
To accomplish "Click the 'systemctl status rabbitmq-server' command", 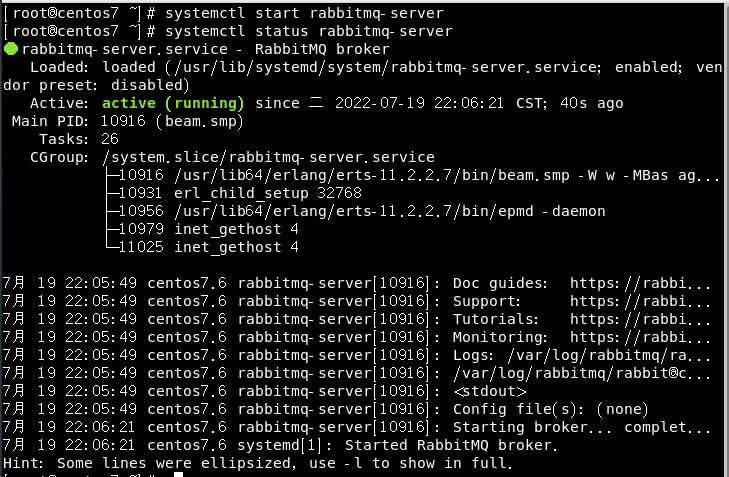I will tap(309, 31).
